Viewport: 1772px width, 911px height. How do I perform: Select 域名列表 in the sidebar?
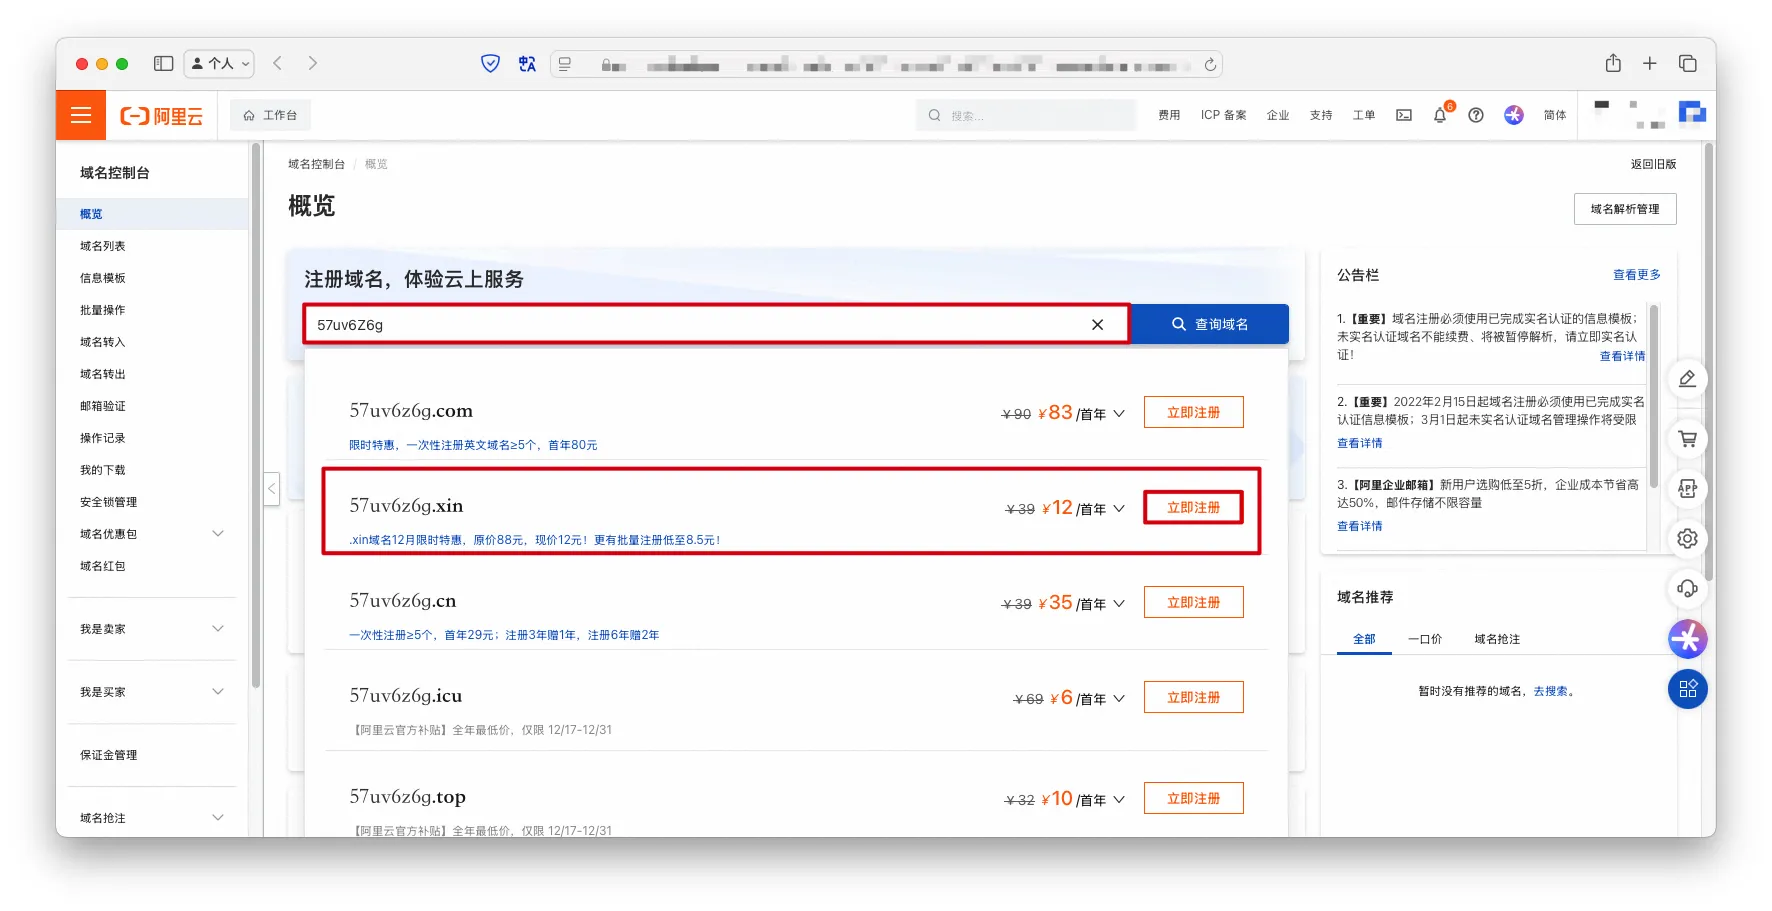(x=103, y=246)
